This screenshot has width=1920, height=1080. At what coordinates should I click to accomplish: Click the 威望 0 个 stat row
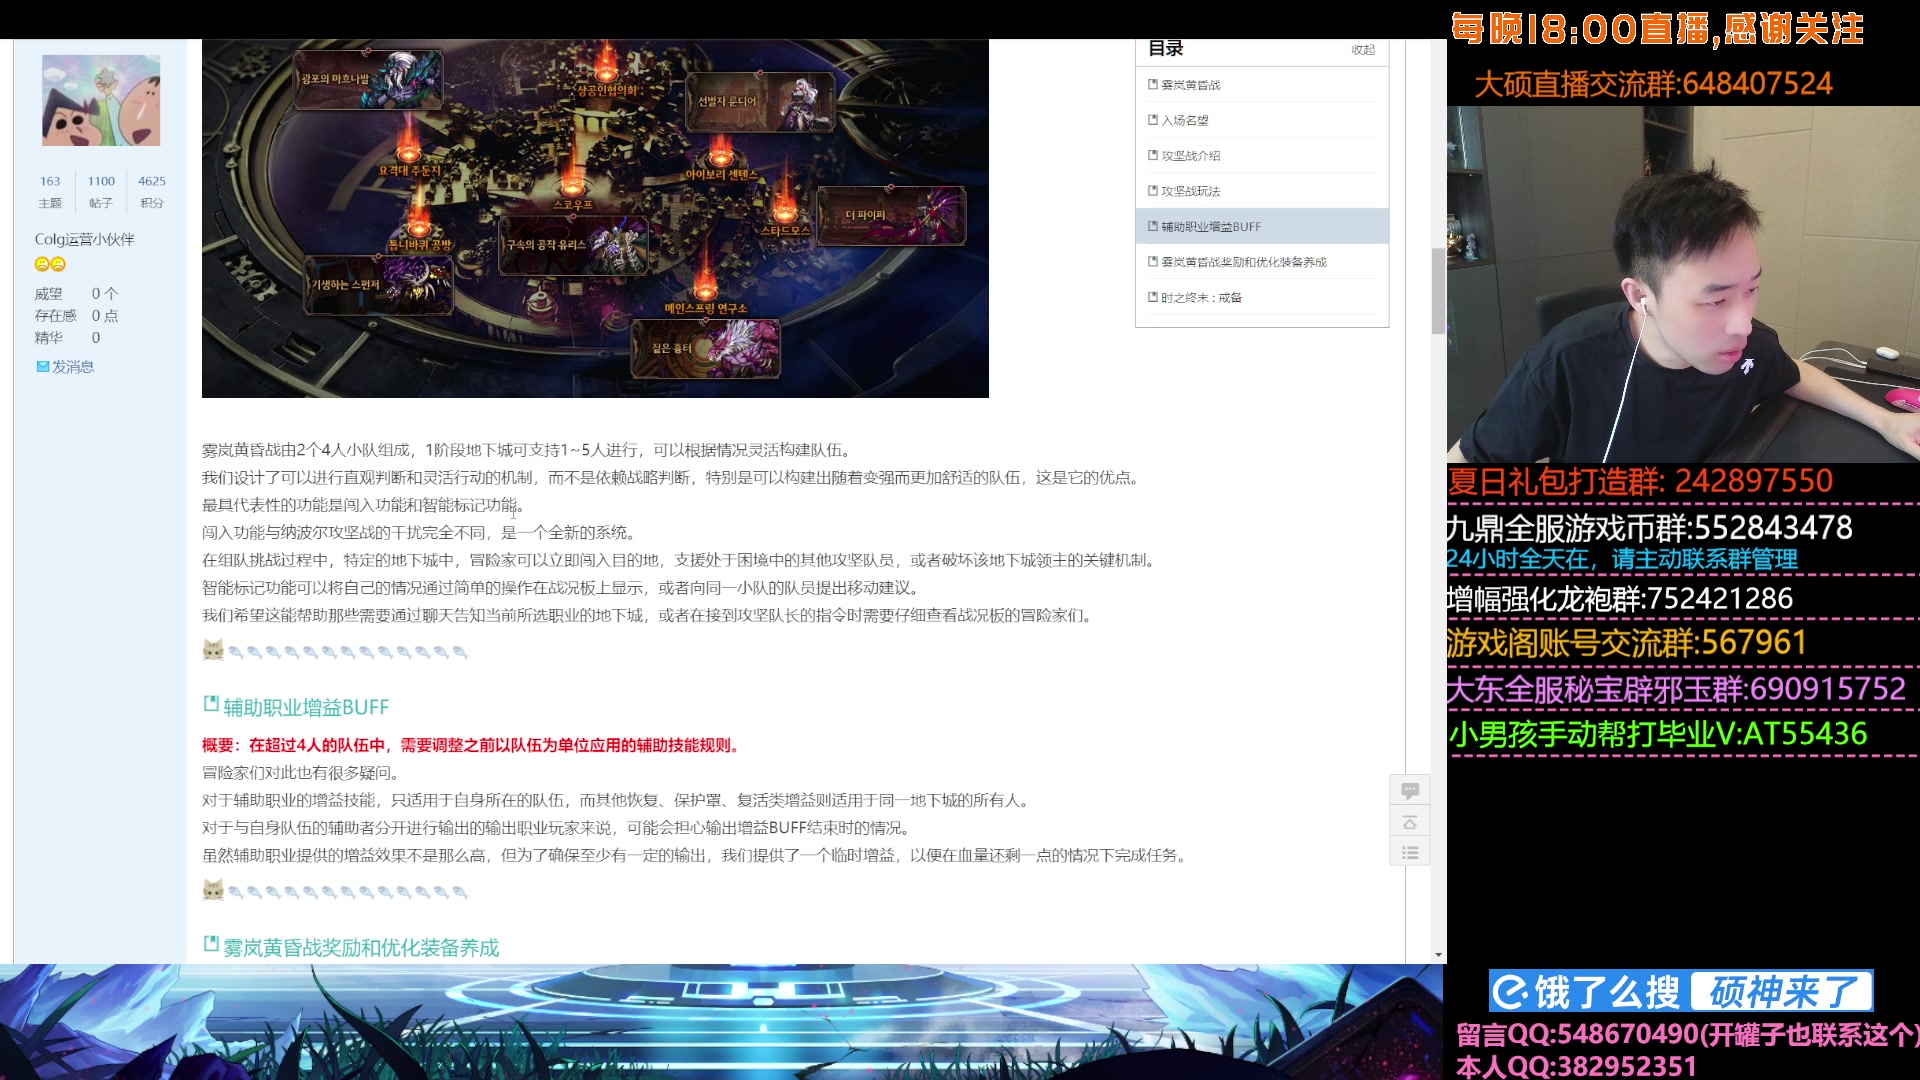click(76, 294)
